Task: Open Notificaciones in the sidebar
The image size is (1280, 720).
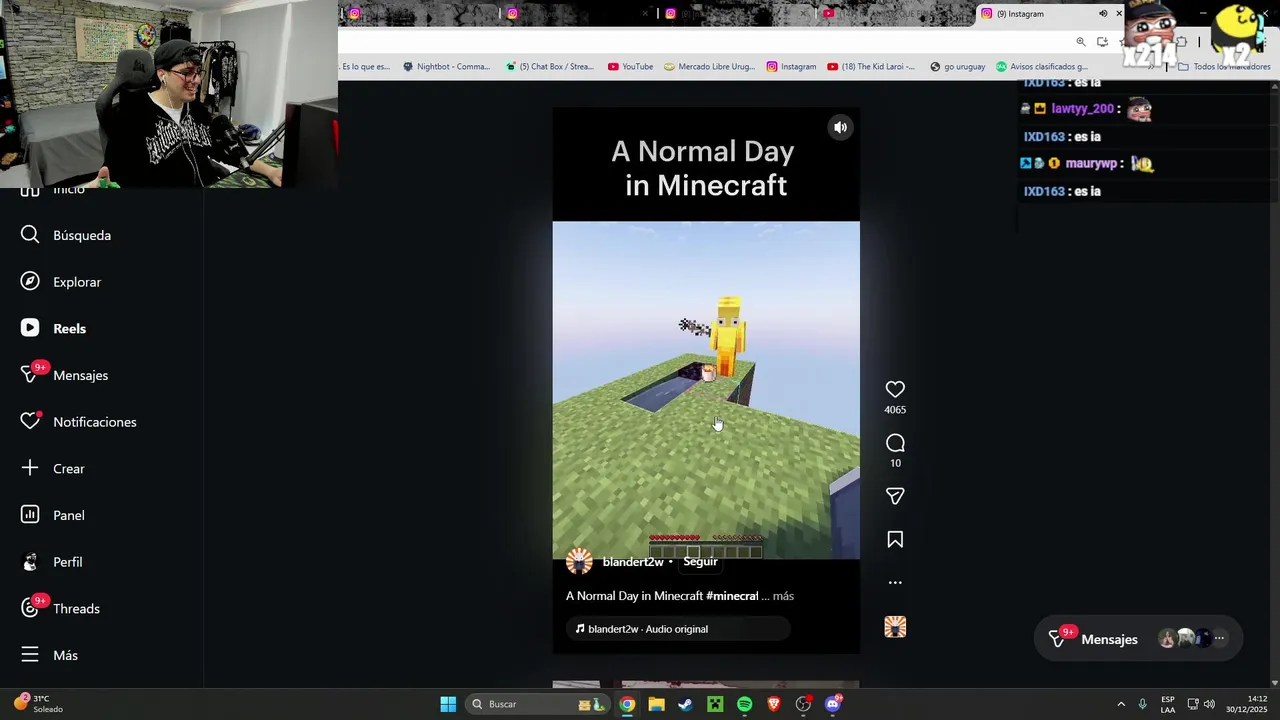Action: tap(79, 422)
